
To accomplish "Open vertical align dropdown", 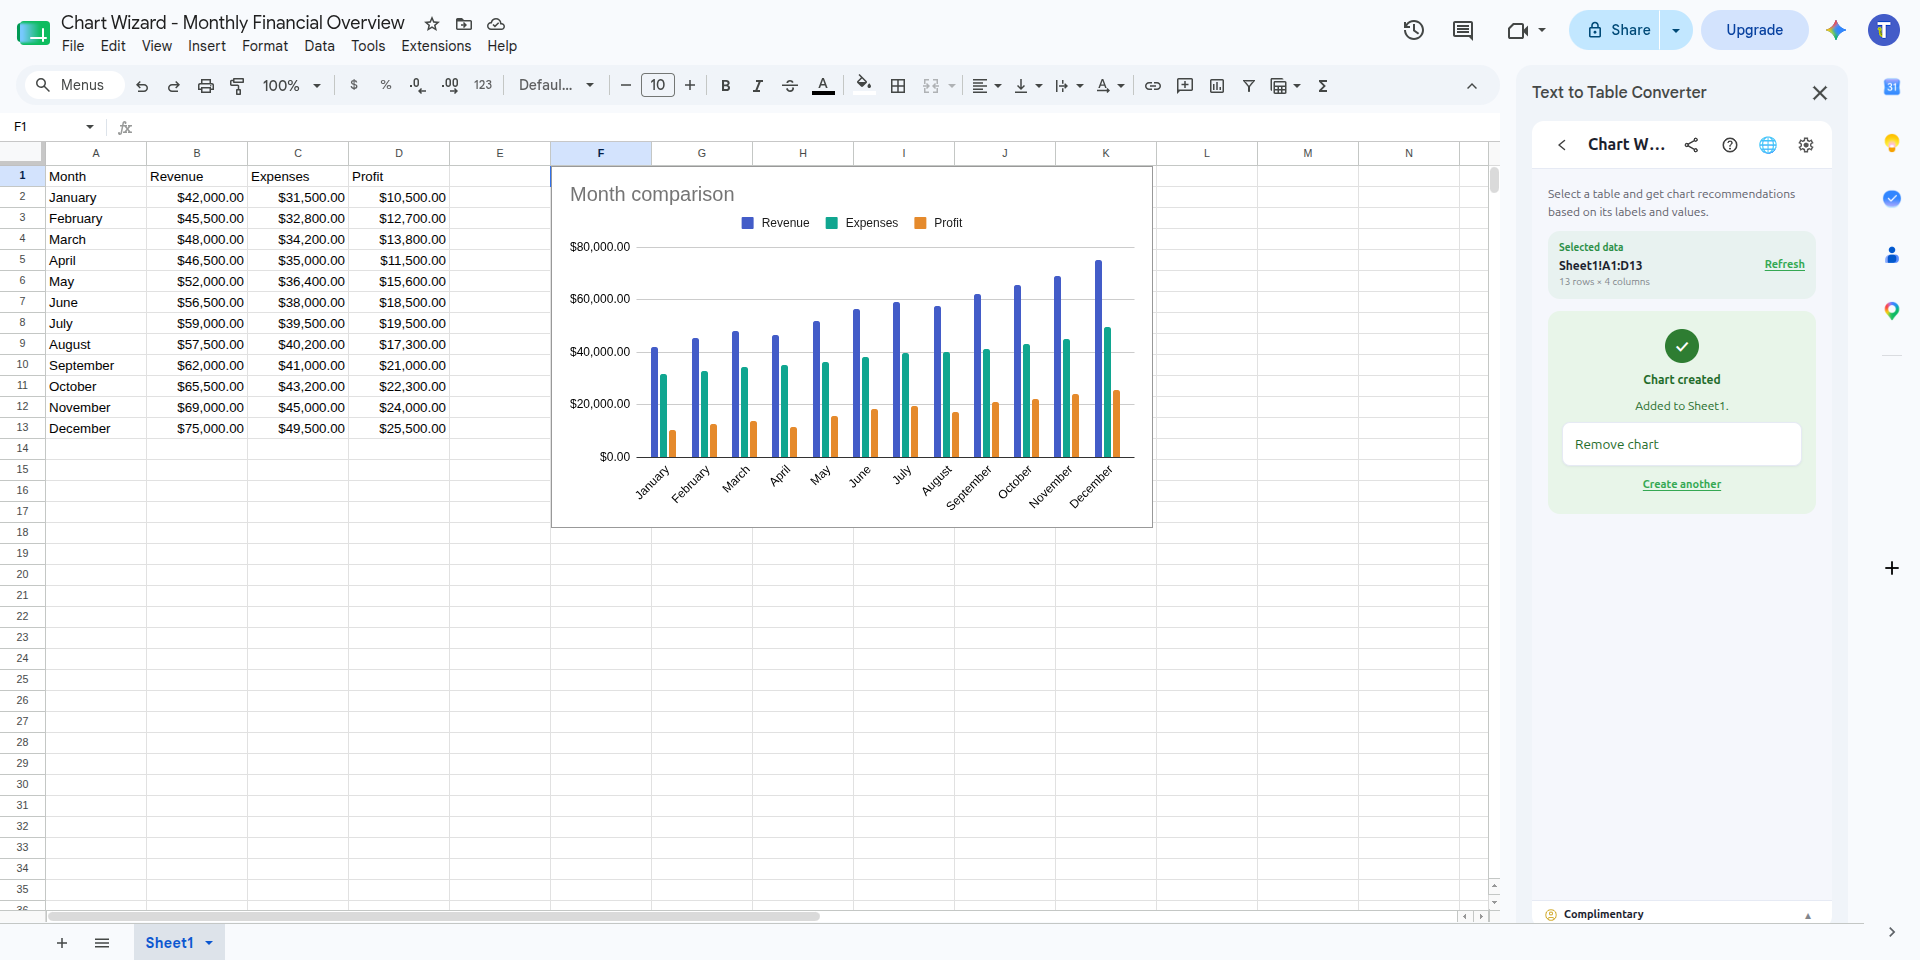I will click(1028, 86).
